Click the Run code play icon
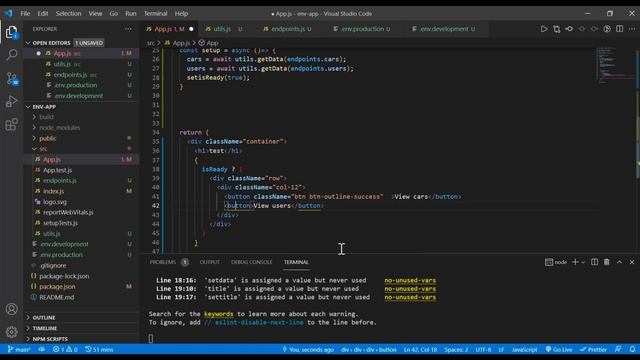 point(544,29)
